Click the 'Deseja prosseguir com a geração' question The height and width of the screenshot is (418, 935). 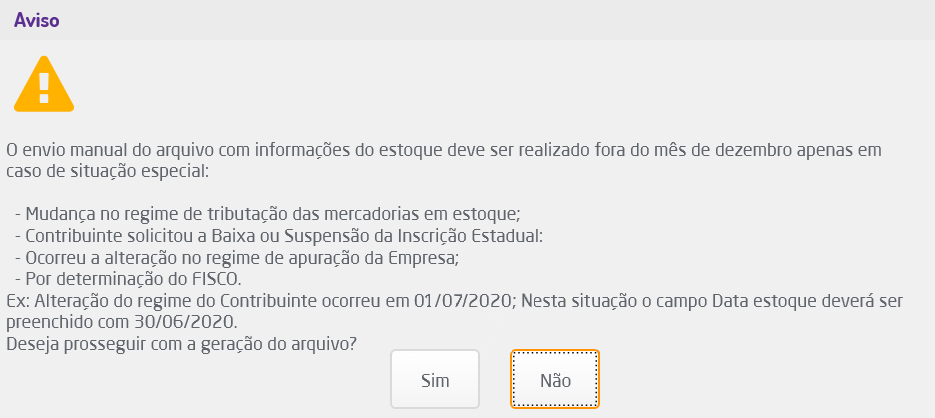182,343
